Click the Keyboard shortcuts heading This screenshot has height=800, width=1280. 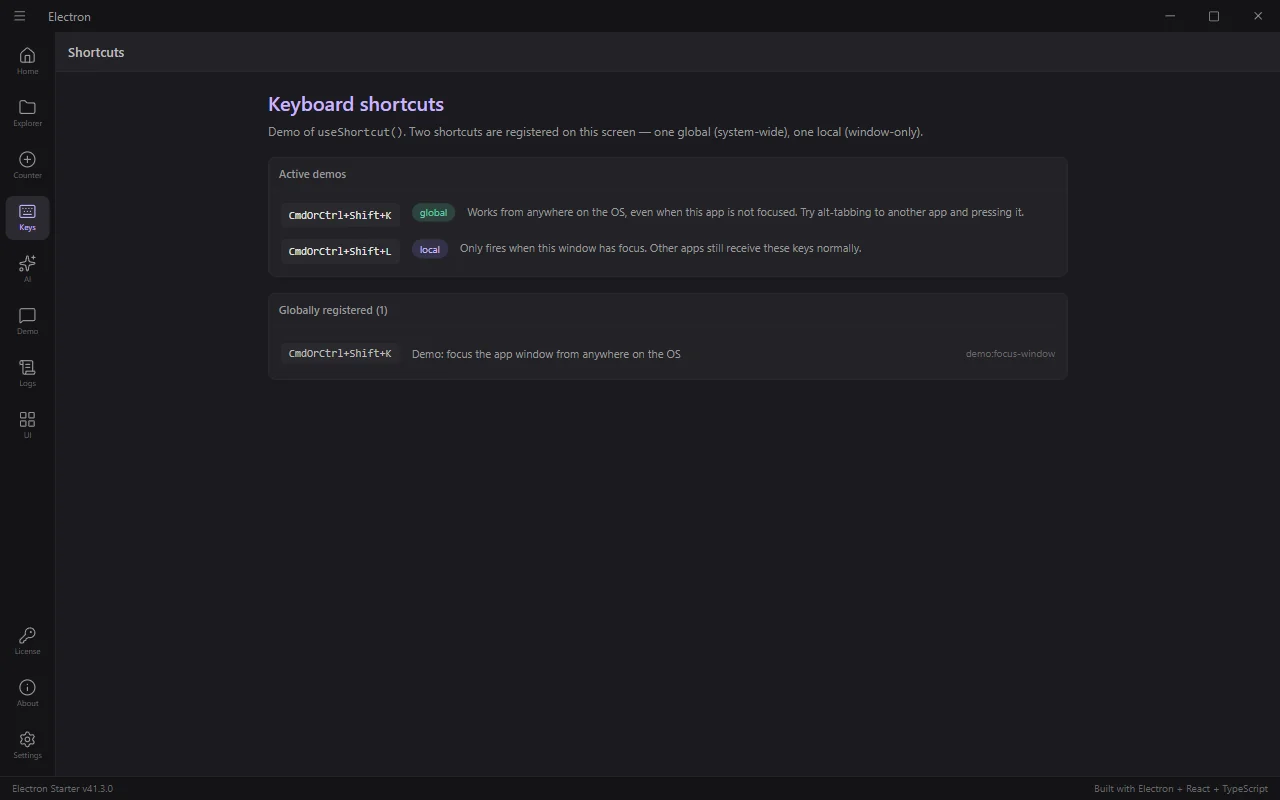(356, 104)
